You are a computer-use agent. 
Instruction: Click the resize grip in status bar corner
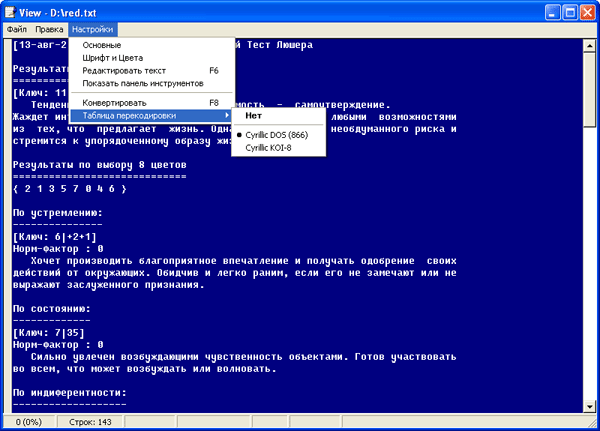click(592, 423)
